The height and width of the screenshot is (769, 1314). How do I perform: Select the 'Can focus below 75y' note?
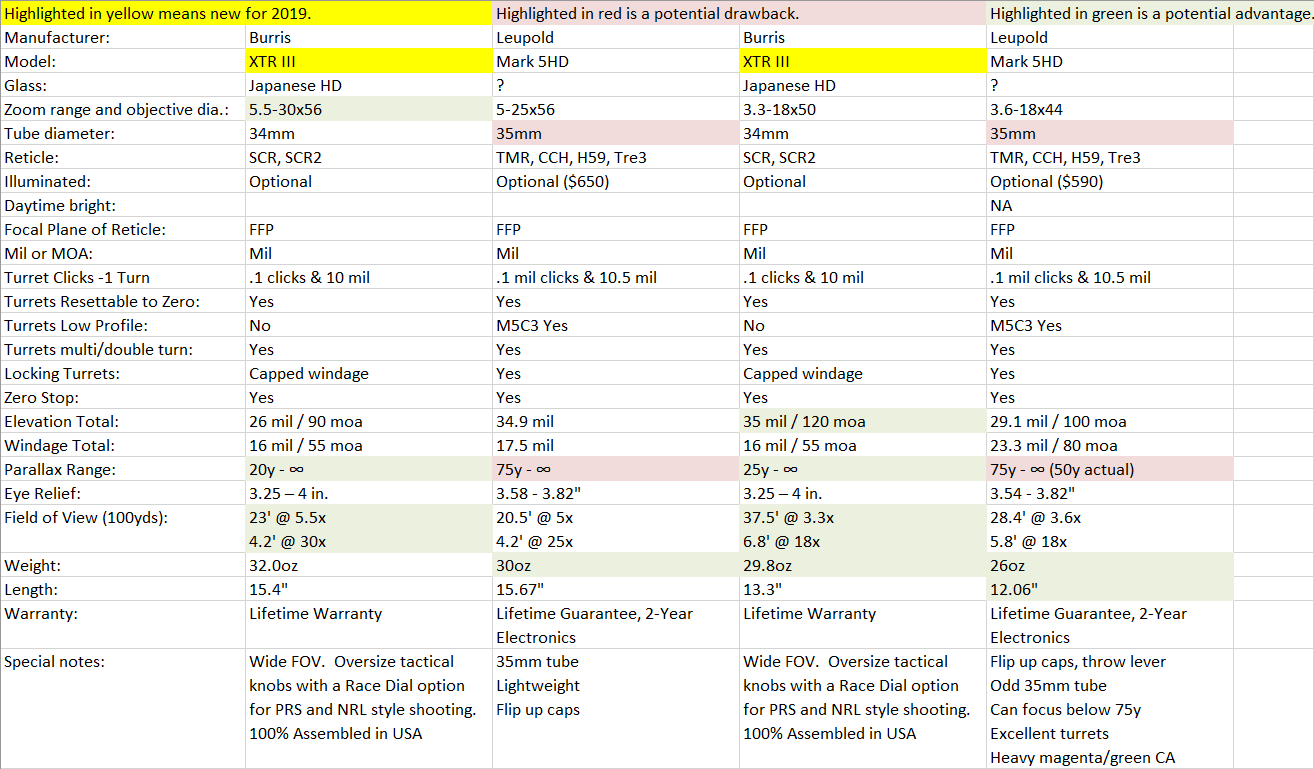point(1066,709)
